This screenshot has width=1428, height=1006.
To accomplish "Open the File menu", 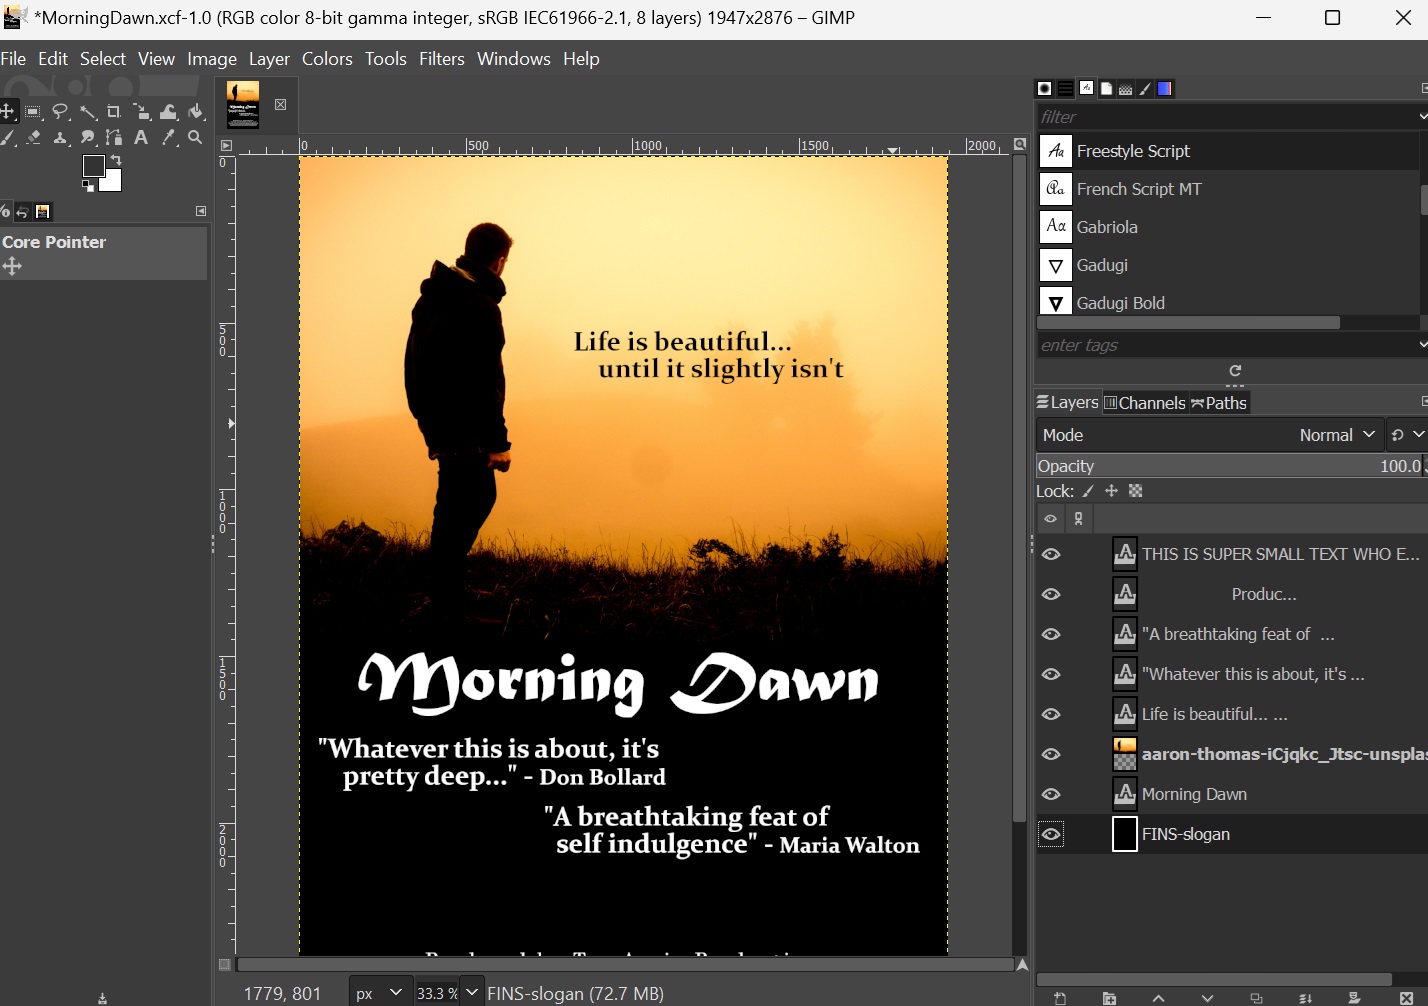I will [13, 59].
